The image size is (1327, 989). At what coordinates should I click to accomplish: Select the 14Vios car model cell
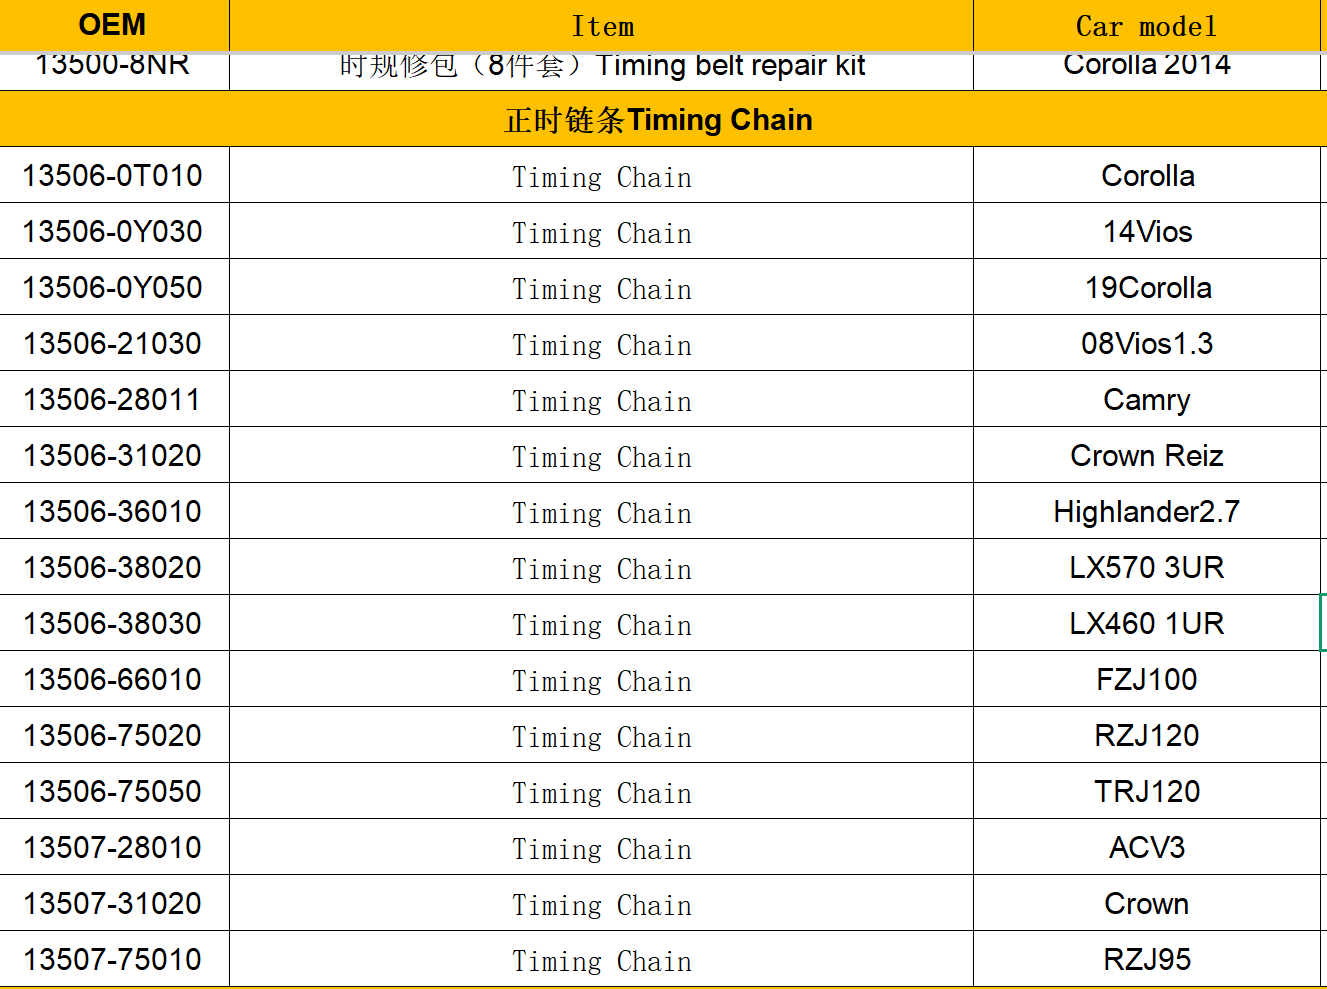tap(1147, 232)
